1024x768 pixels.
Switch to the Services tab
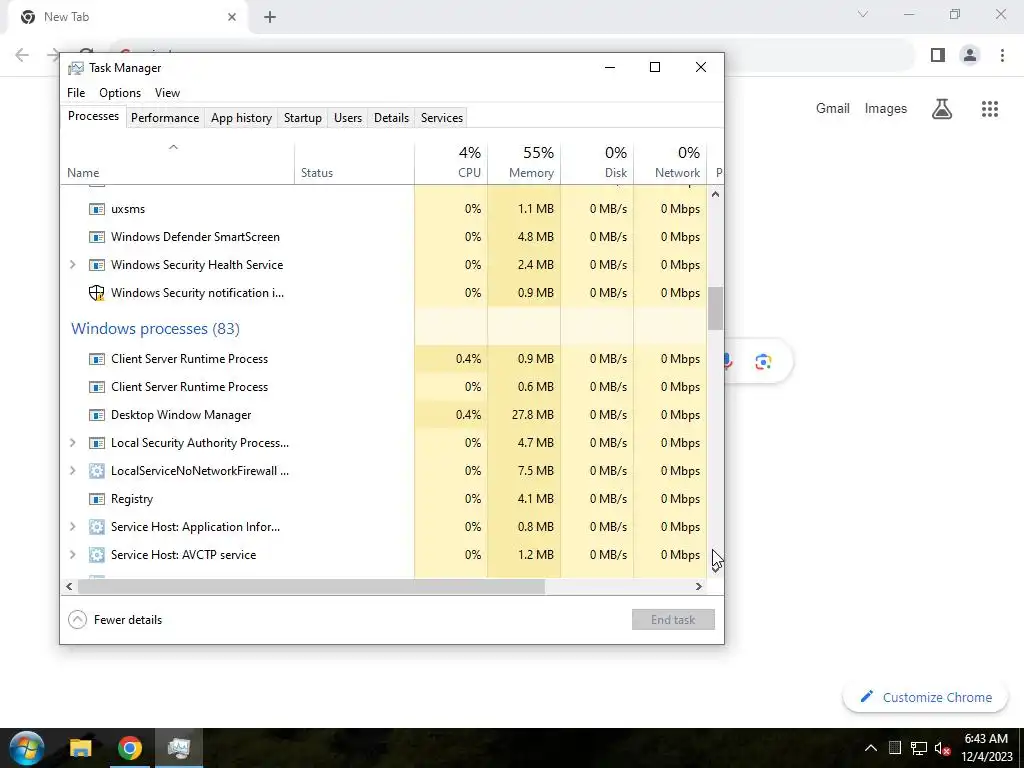(441, 118)
